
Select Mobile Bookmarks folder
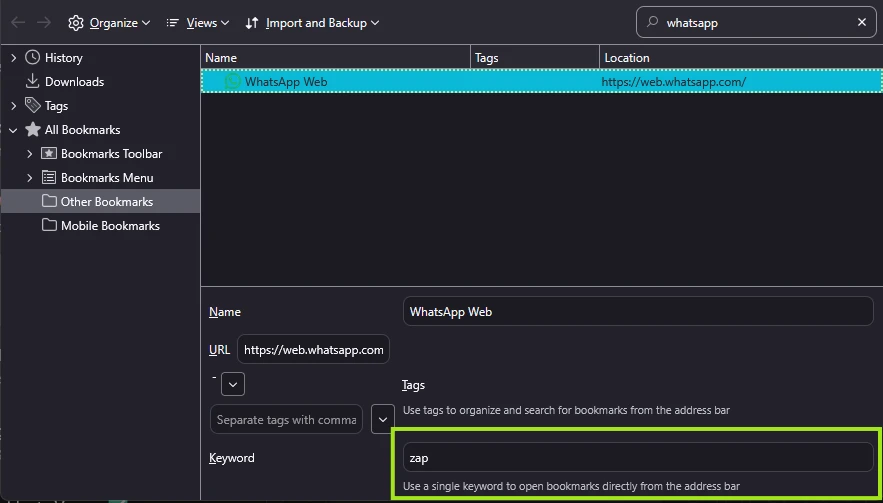click(x=110, y=226)
